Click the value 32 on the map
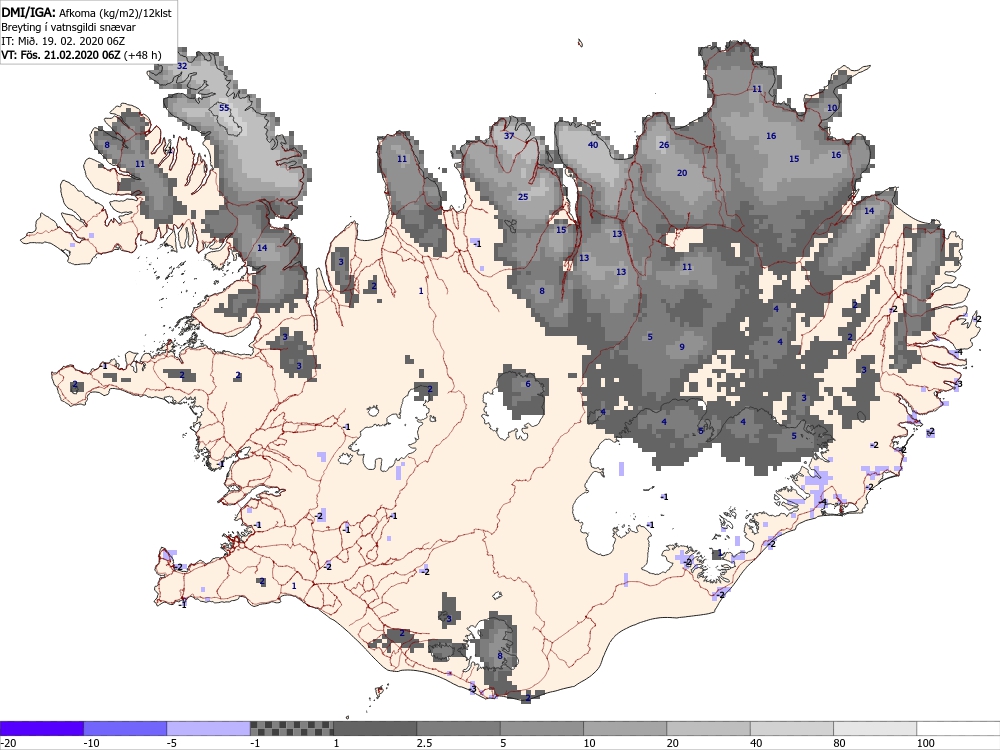 (182, 66)
